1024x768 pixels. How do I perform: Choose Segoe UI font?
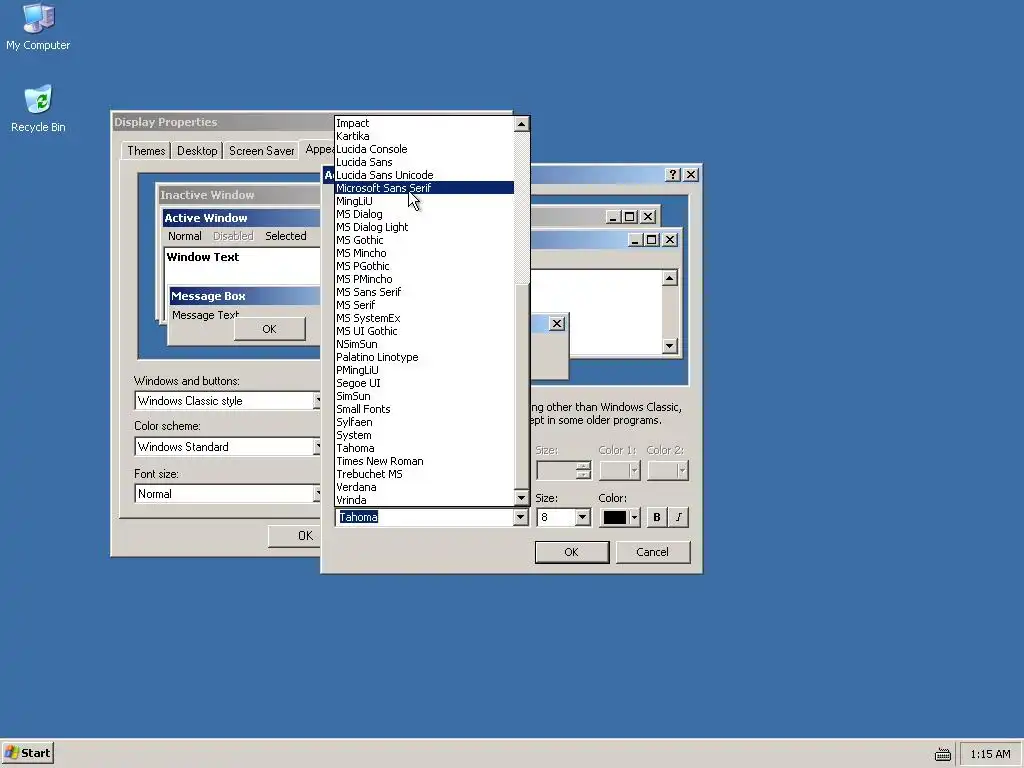tap(424, 383)
